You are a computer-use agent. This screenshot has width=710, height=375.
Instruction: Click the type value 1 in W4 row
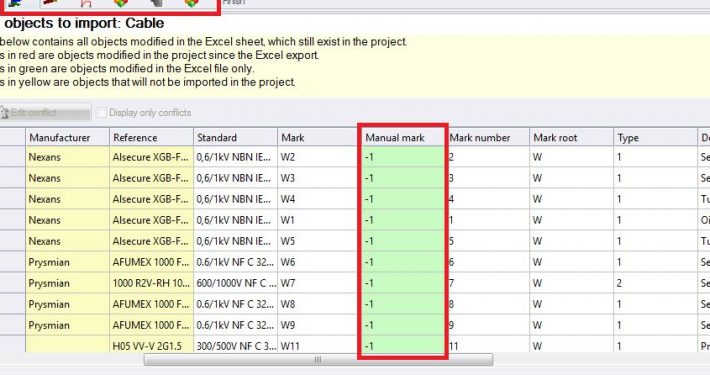[655, 199]
